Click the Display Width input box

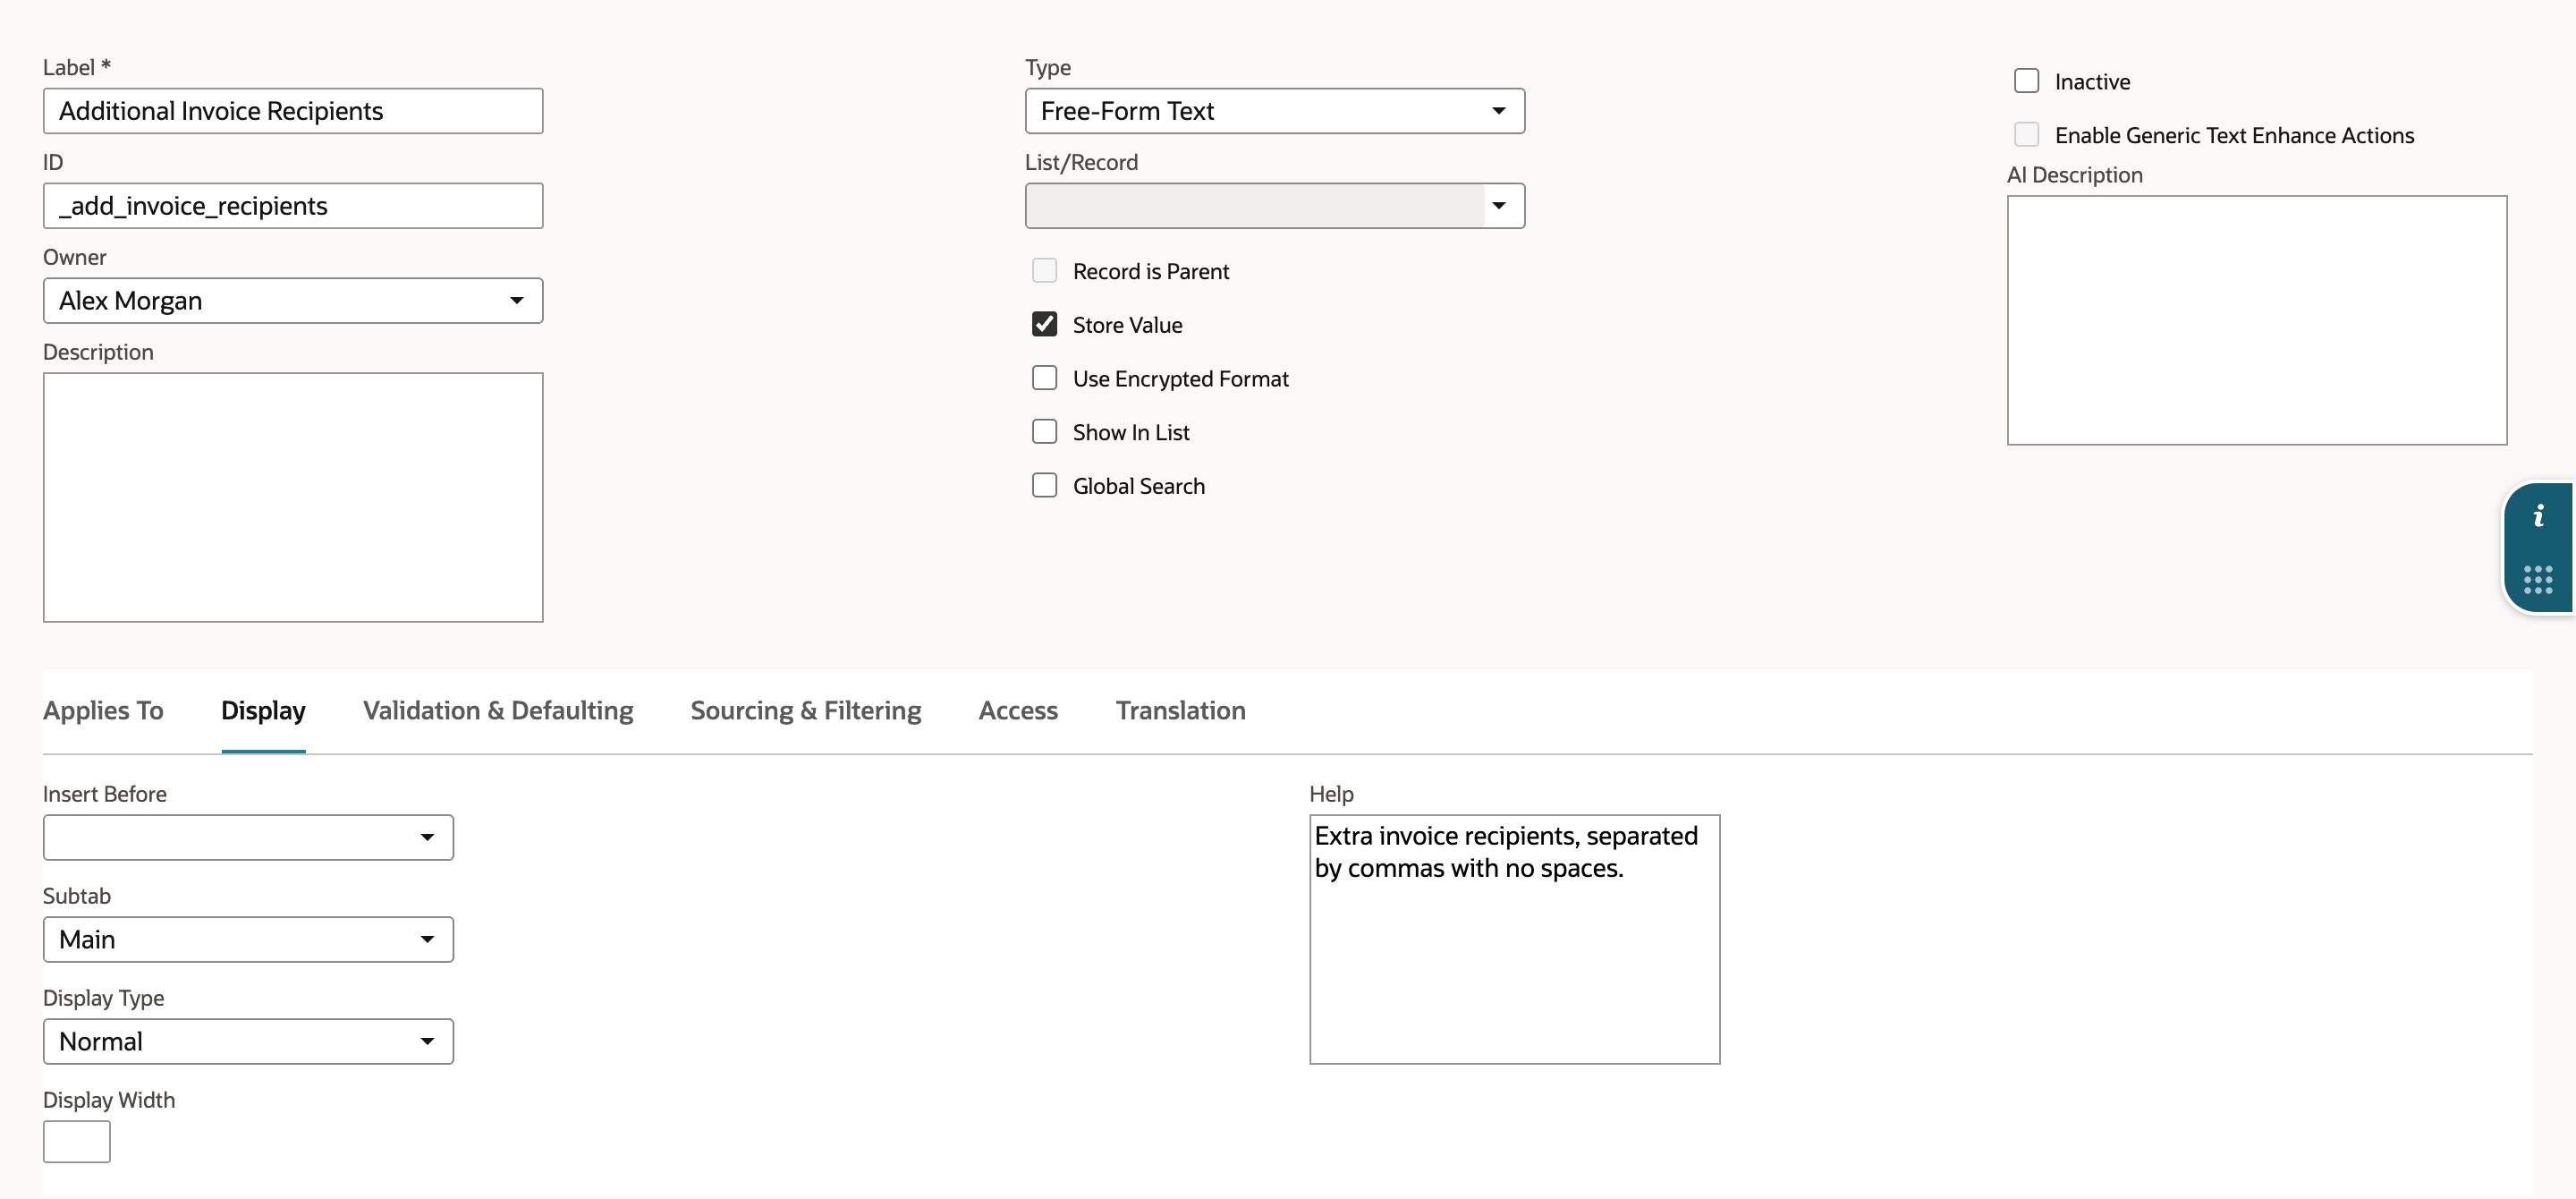(77, 1142)
